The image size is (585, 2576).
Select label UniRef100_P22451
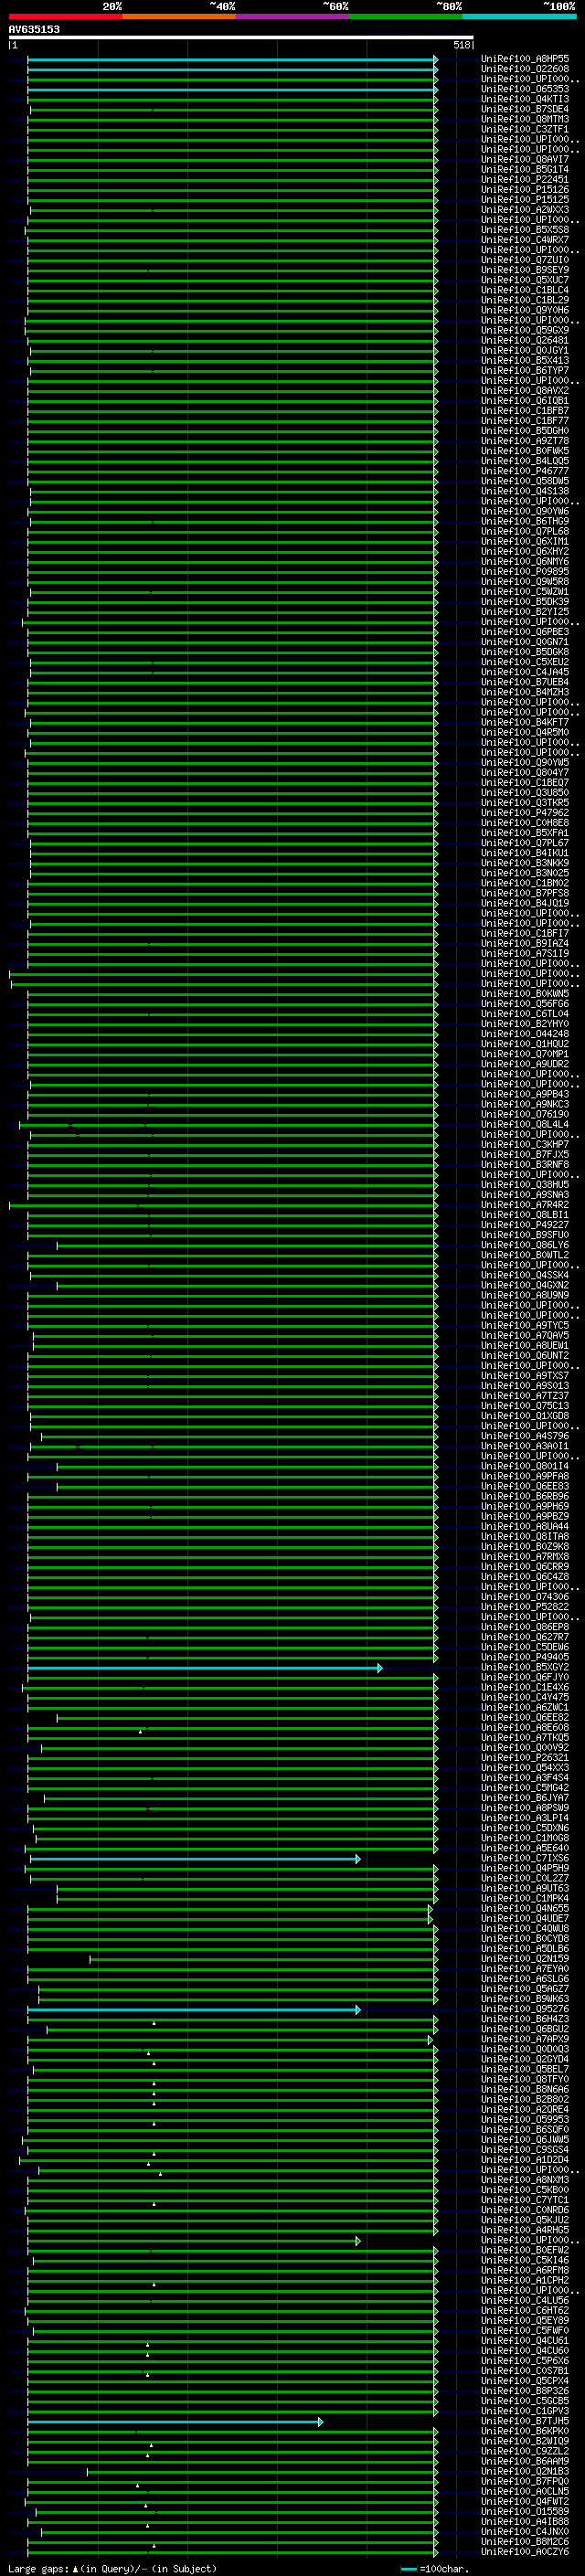(x=525, y=179)
